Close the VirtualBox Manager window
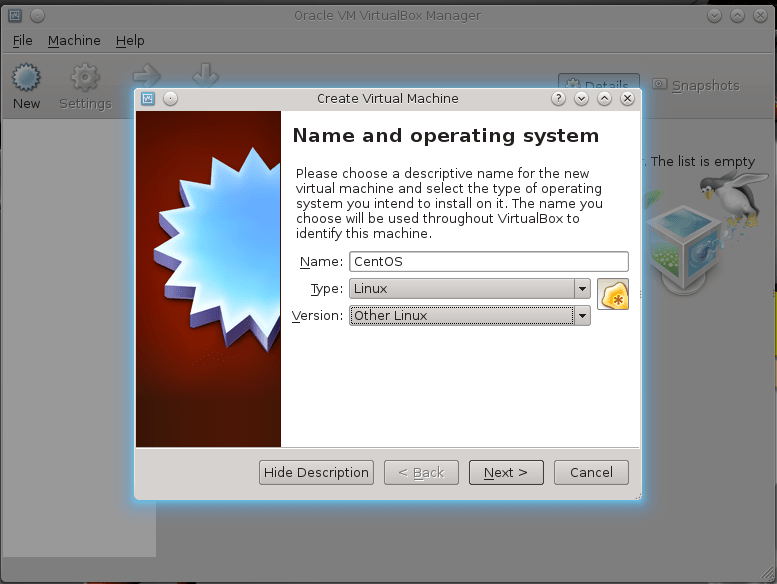The width and height of the screenshot is (777, 584). (760, 16)
